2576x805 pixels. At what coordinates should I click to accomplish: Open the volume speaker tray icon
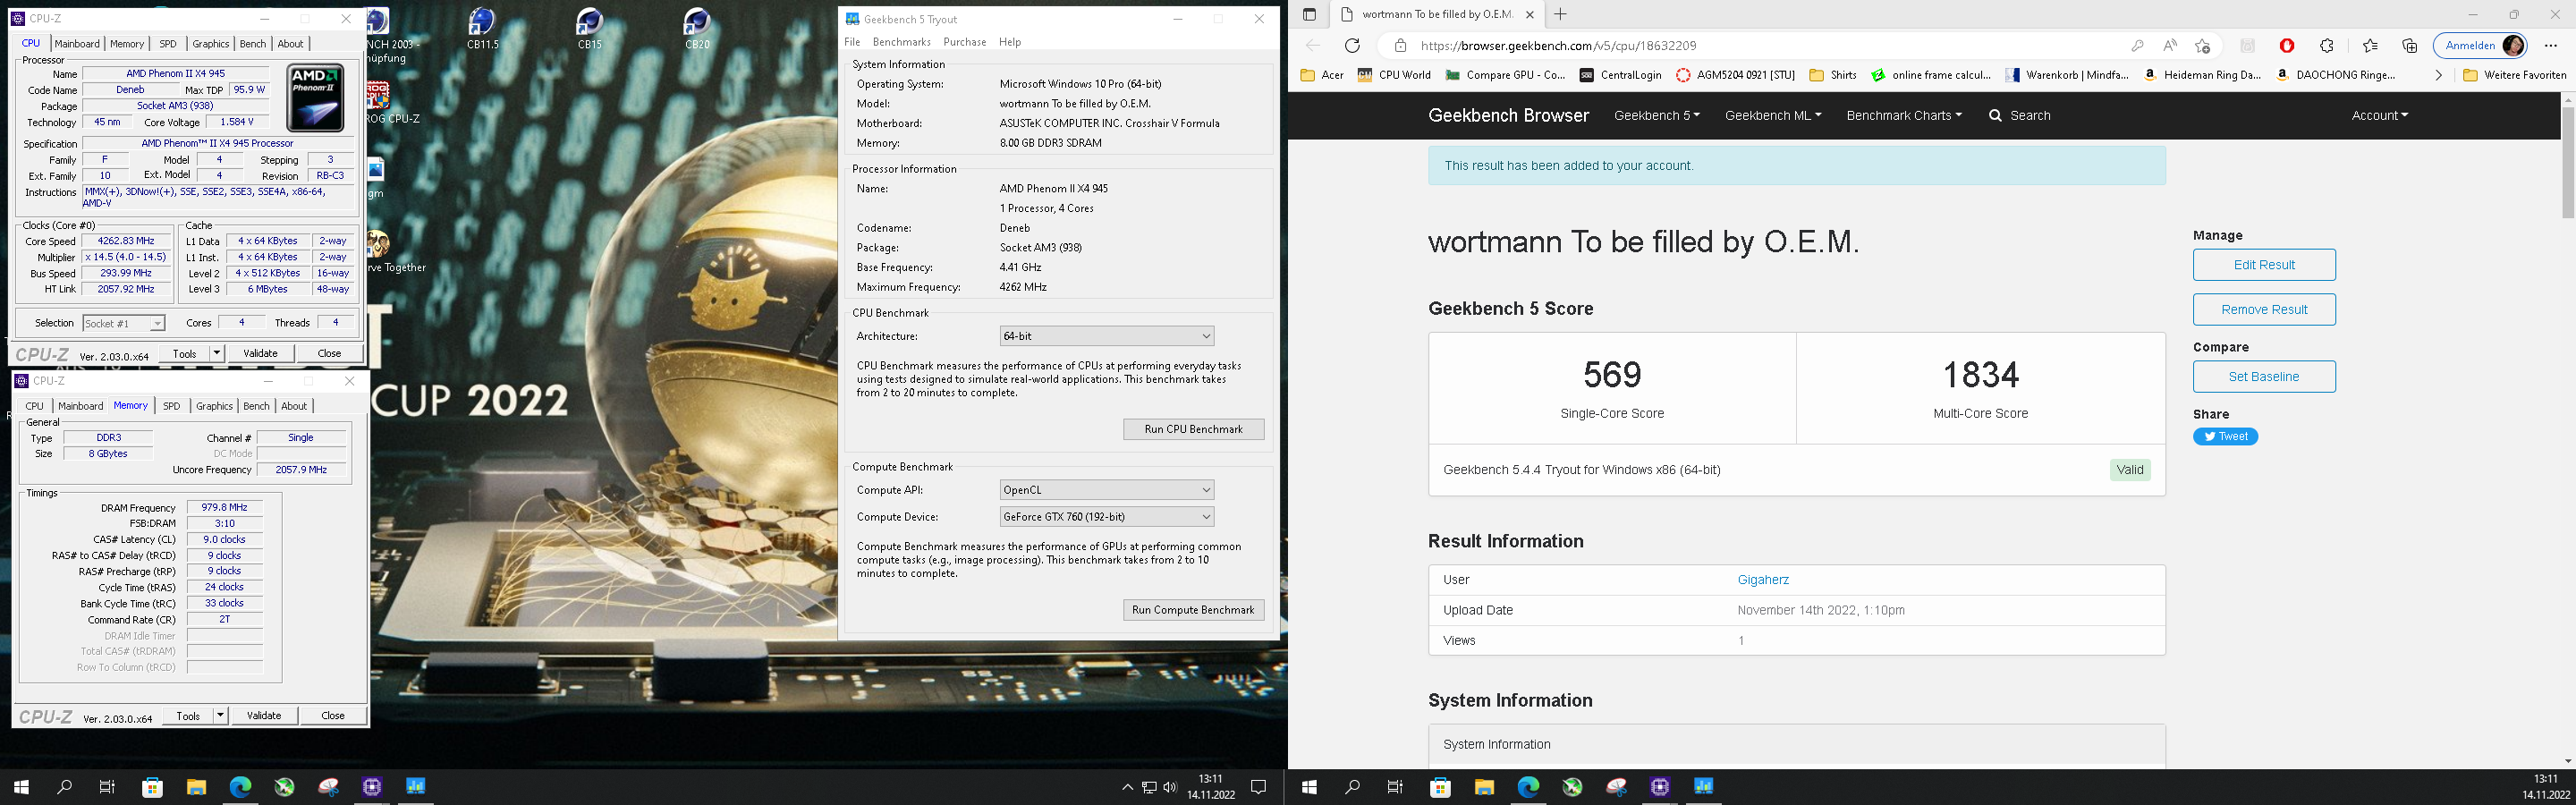[1170, 787]
